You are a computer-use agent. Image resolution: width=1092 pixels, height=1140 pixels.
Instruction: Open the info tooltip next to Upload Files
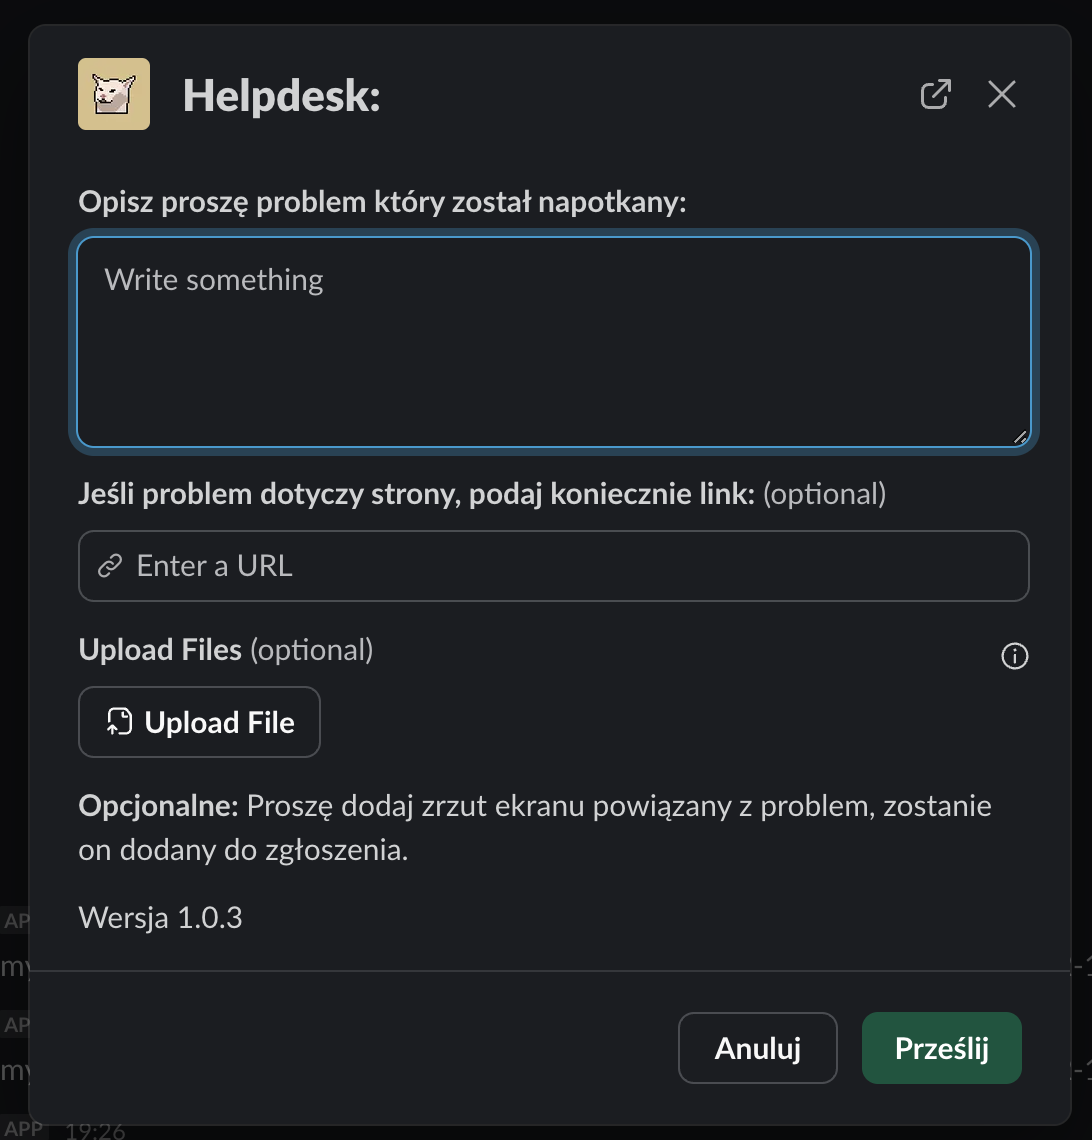pos(1014,656)
